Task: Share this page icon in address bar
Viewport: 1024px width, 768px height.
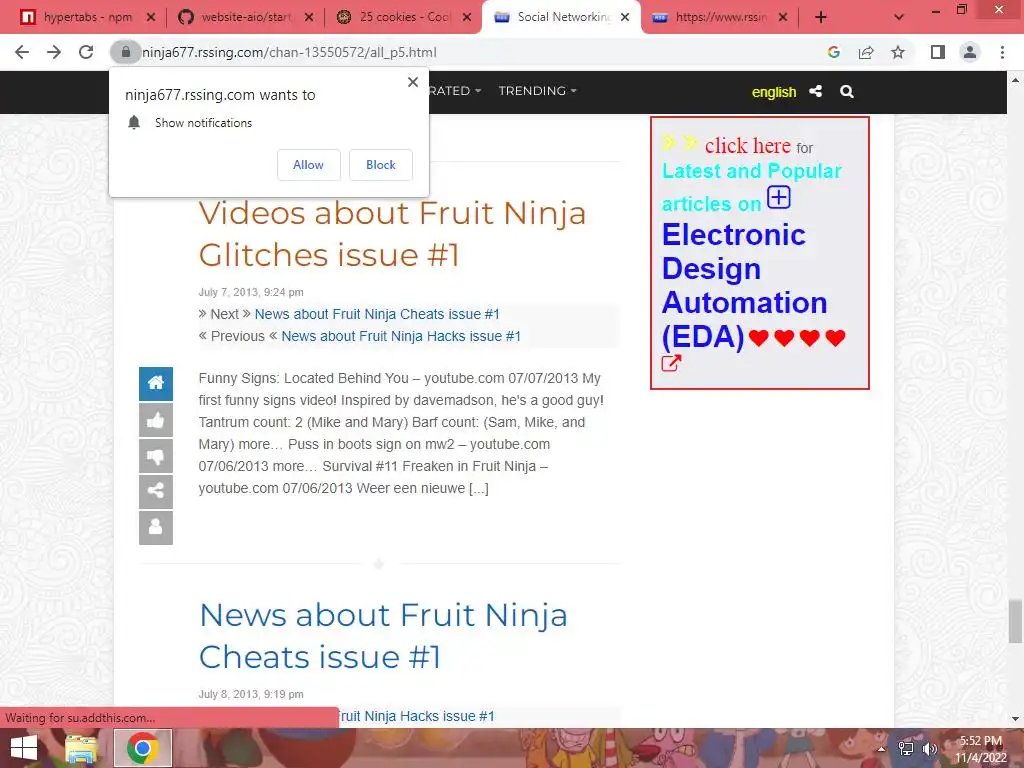Action: pos(866,52)
